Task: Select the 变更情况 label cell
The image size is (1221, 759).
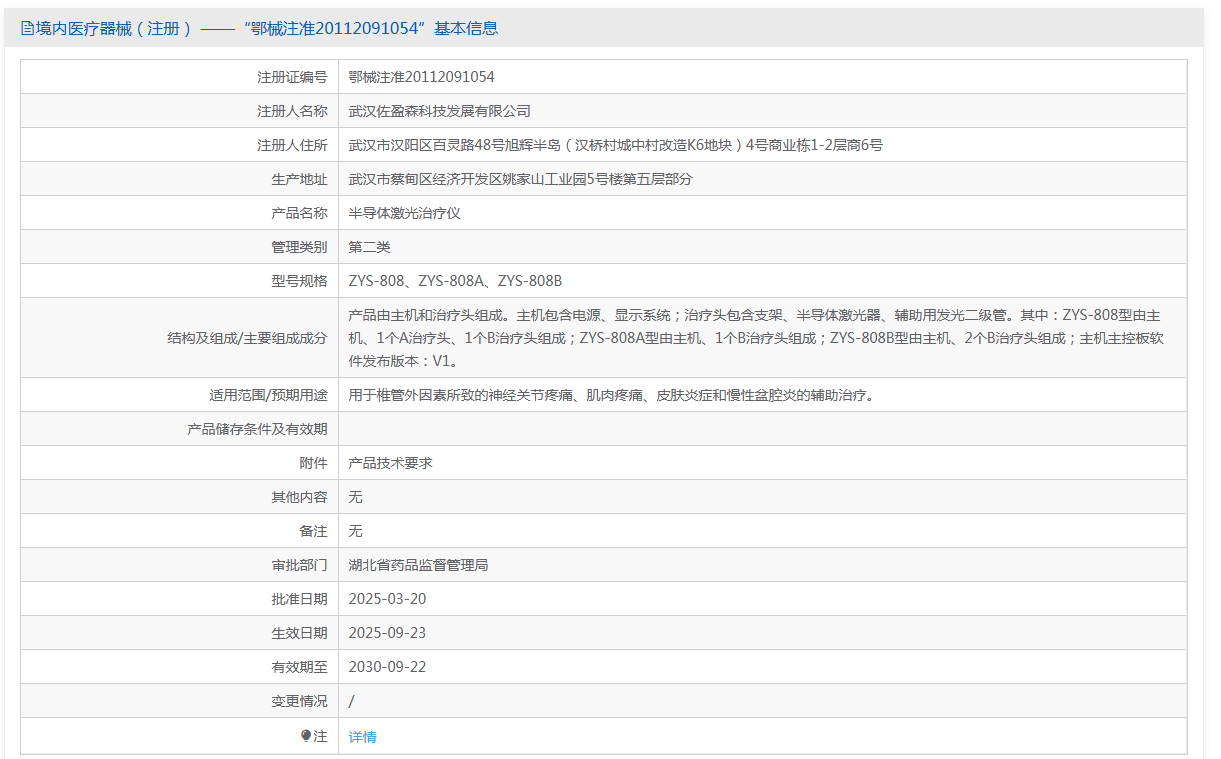Action: coord(180,701)
